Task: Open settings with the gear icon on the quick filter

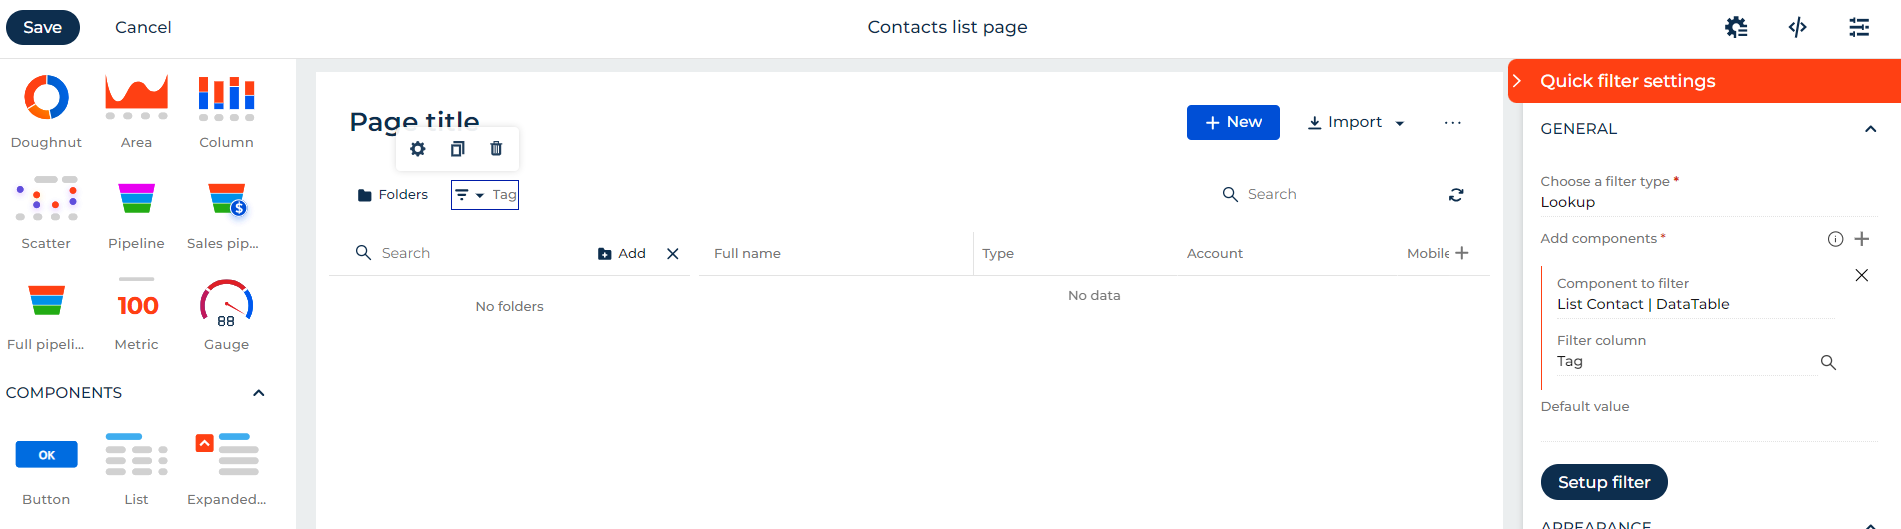Action: coord(418,149)
